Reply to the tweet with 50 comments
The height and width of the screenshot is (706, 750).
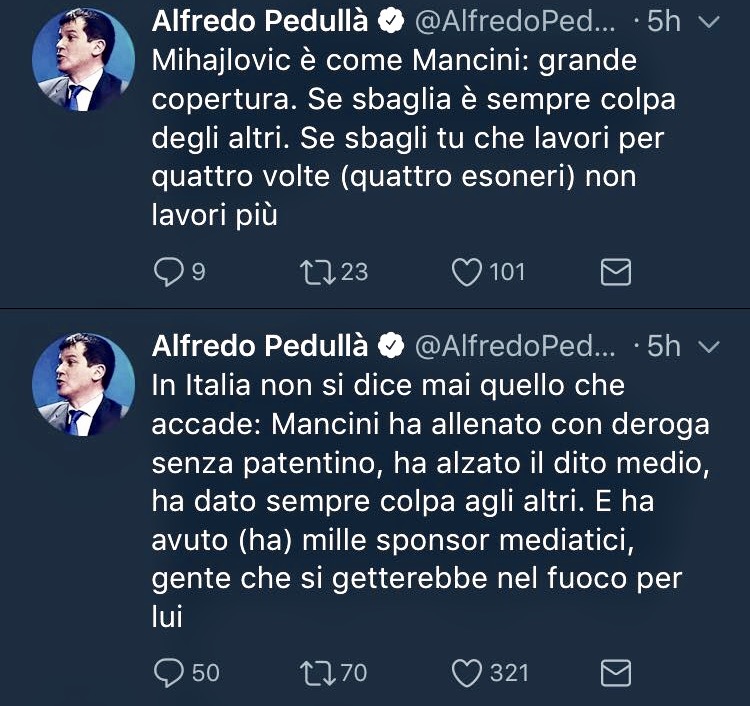point(168,673)
